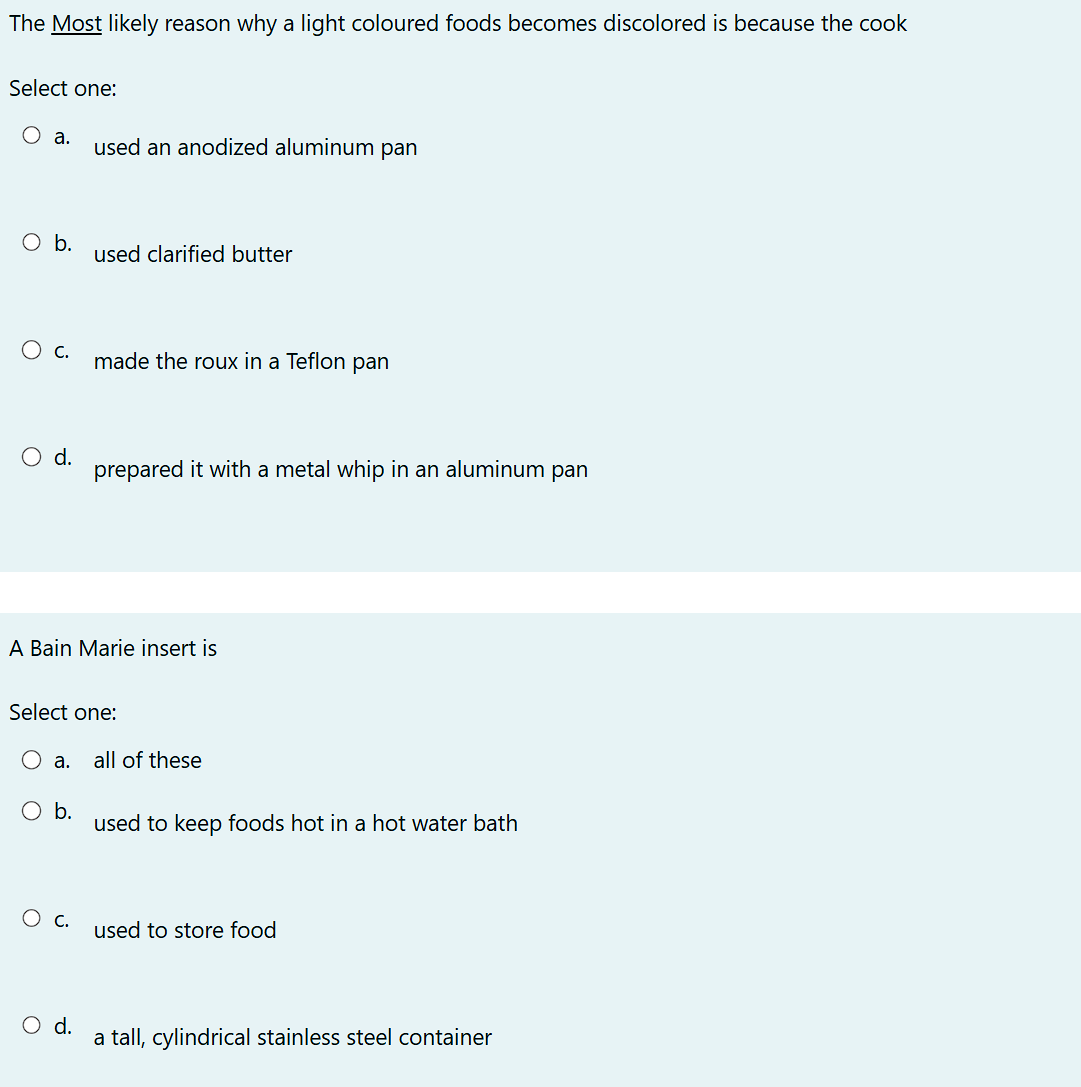Click the underlined word 'Most' in the question
The image size is (1081, 1087).
point(76,24)
